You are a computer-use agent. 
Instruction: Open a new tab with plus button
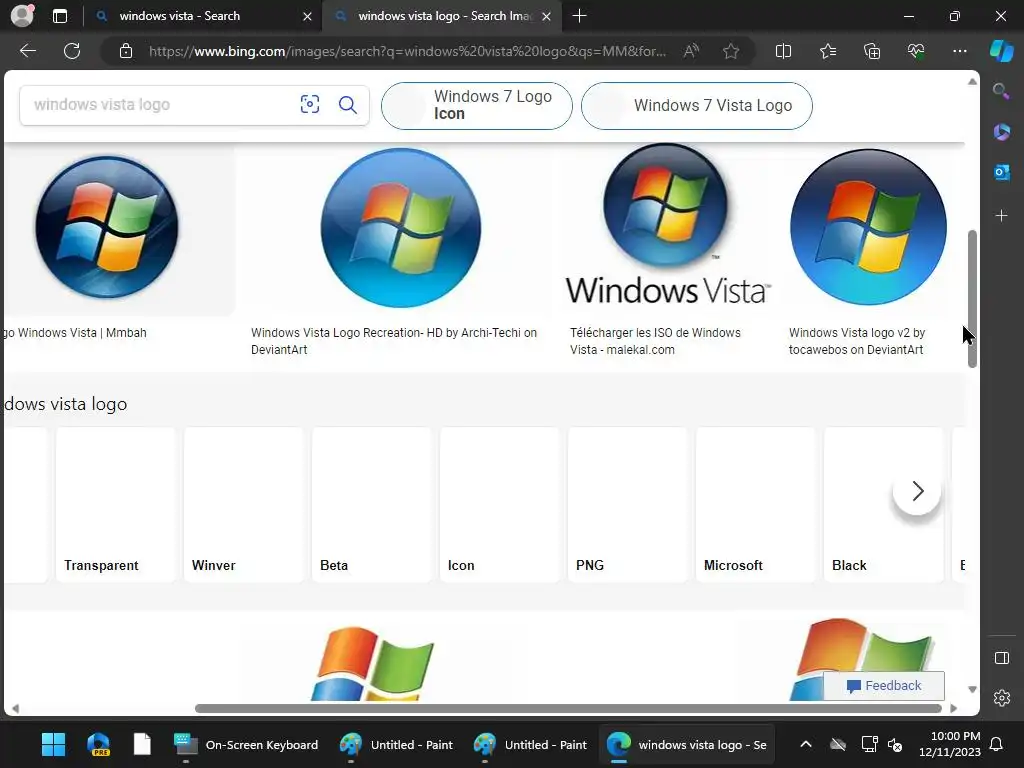[x=579, y=16]
